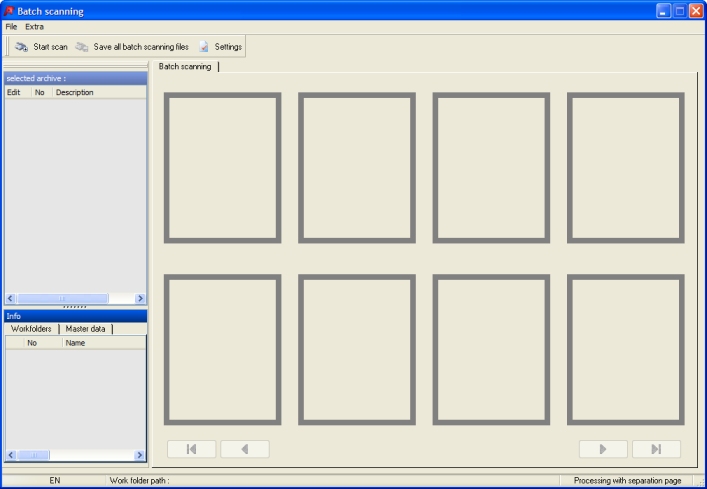Select the first empty scan thumbnail slot

coord(222,167)
